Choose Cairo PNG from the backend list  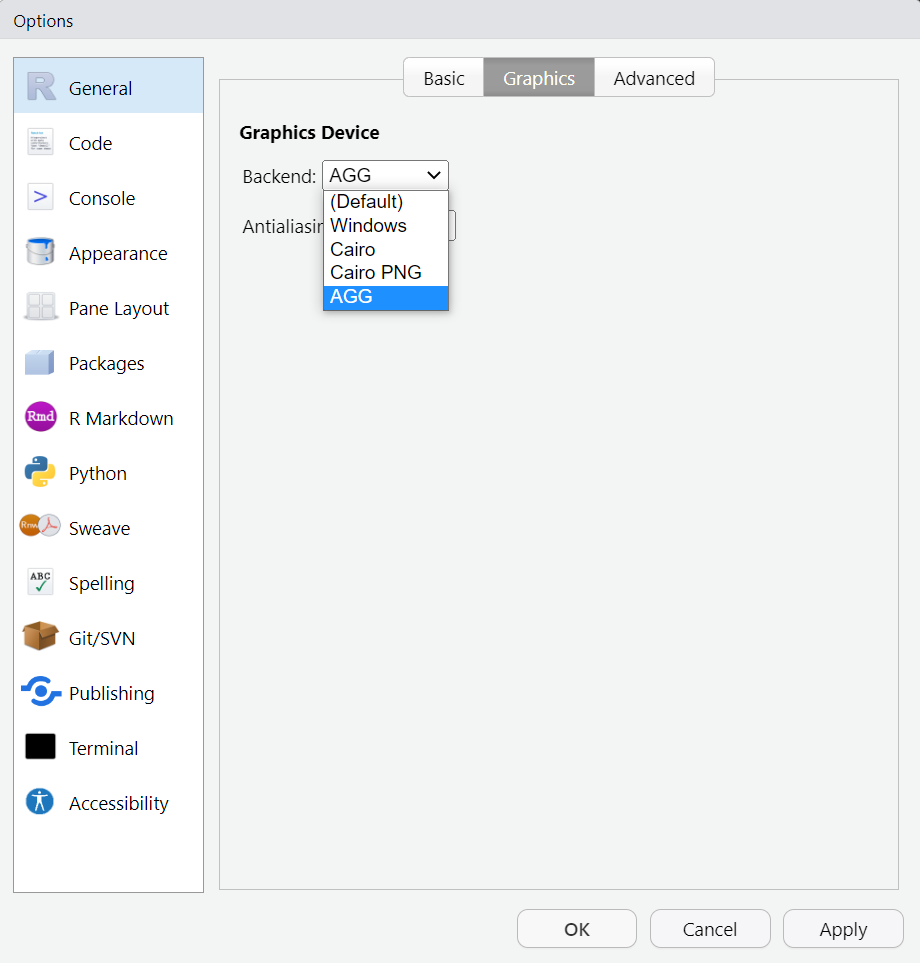(x=376, y=273)
